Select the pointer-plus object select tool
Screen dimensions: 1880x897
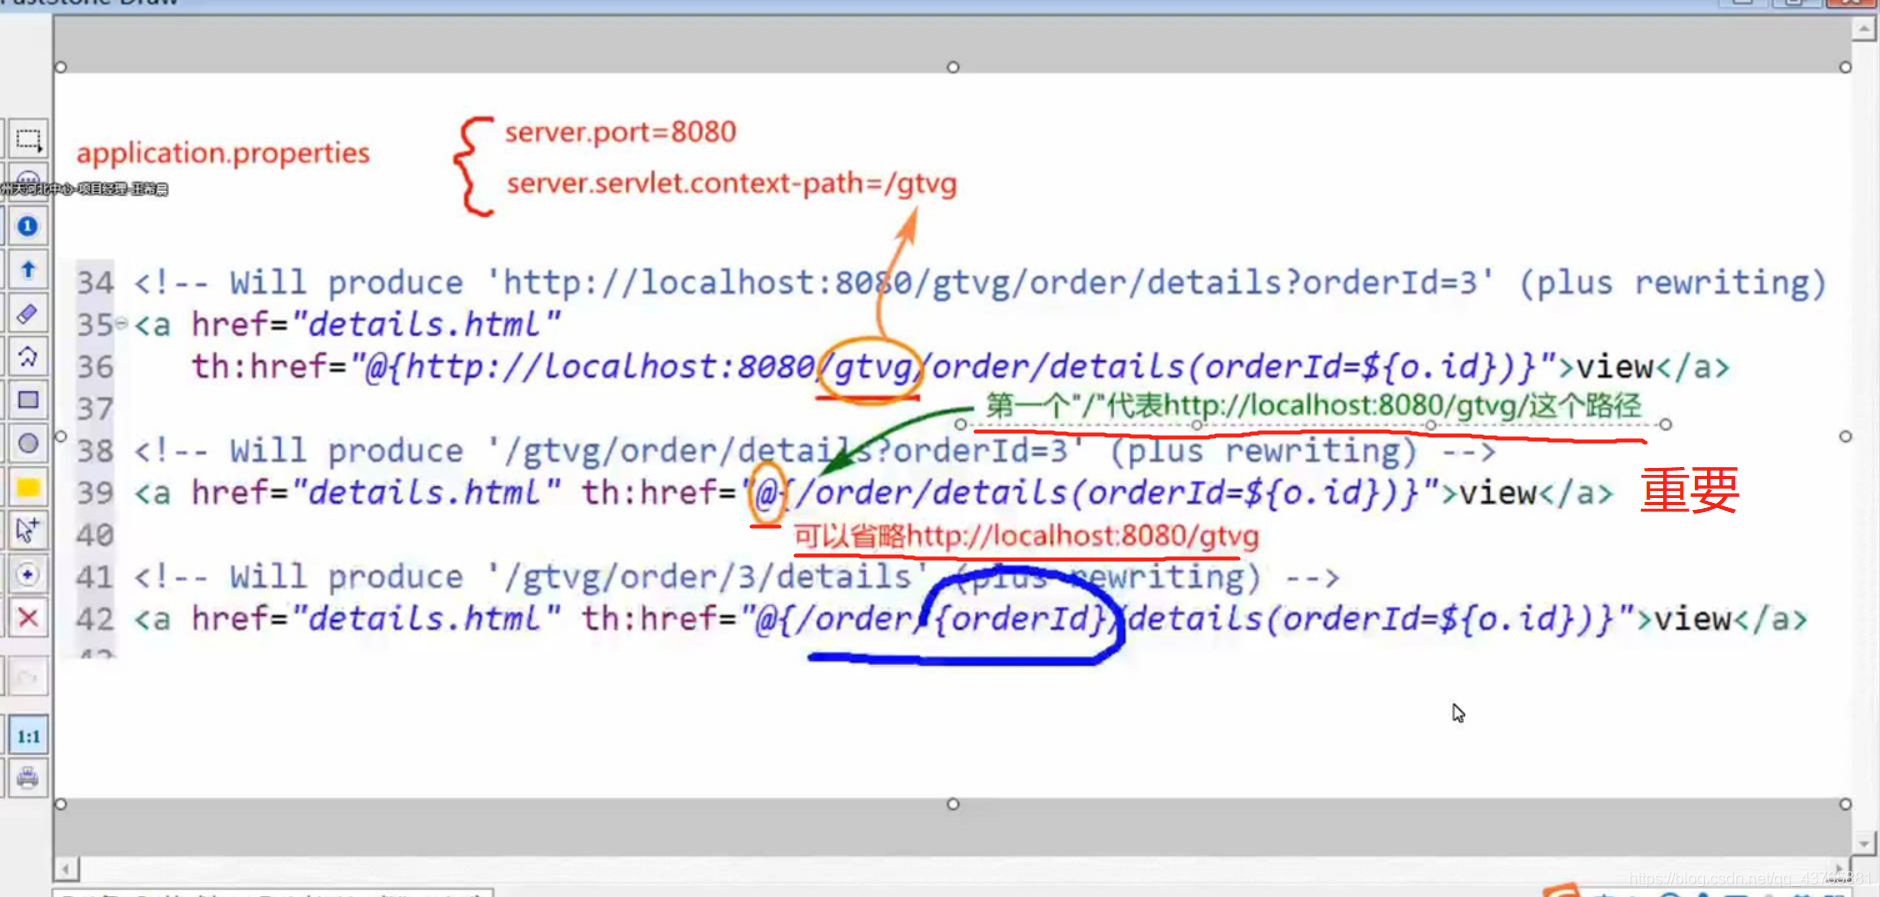point(28,531)
